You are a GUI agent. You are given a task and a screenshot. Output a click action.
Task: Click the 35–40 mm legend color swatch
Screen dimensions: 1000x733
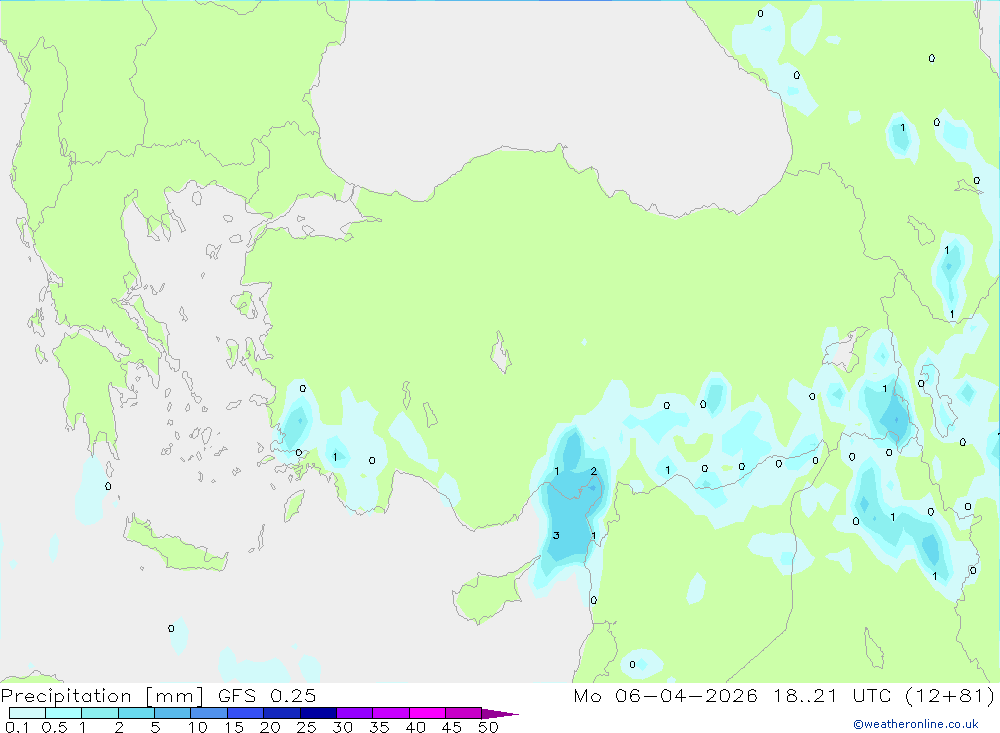[x=391, y=713]
